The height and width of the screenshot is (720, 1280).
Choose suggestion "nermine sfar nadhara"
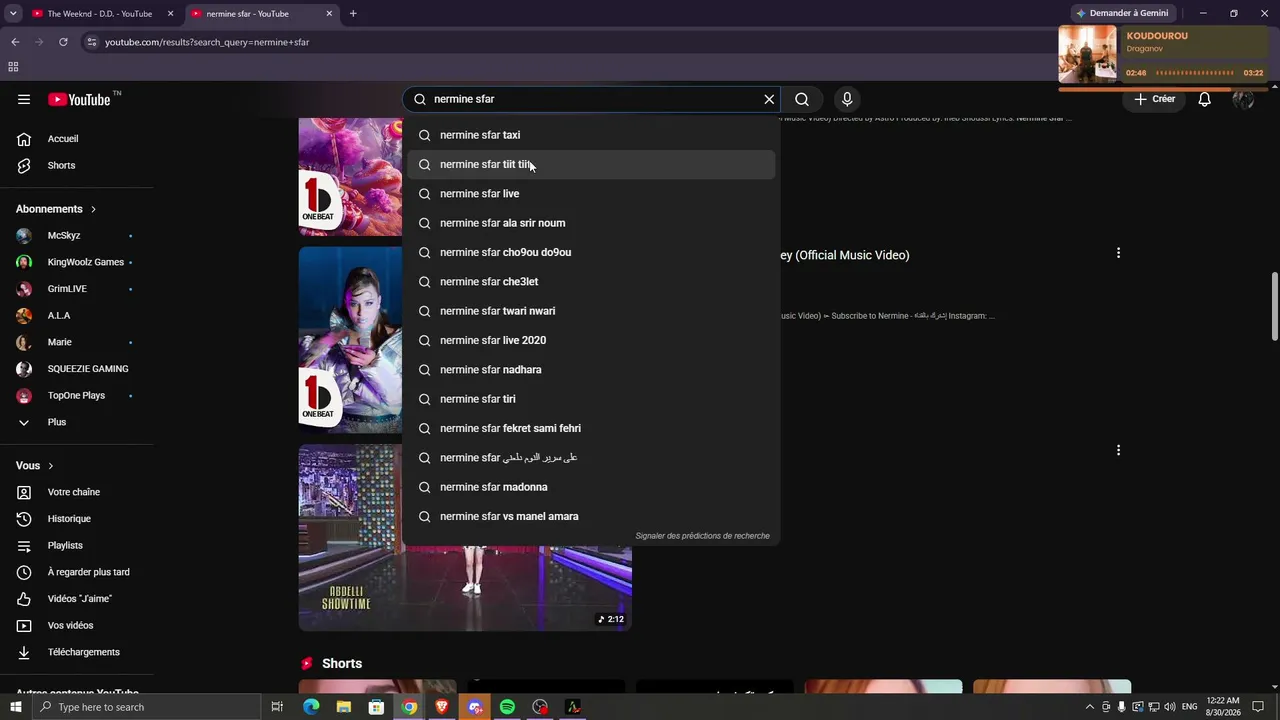coord(591,370)
